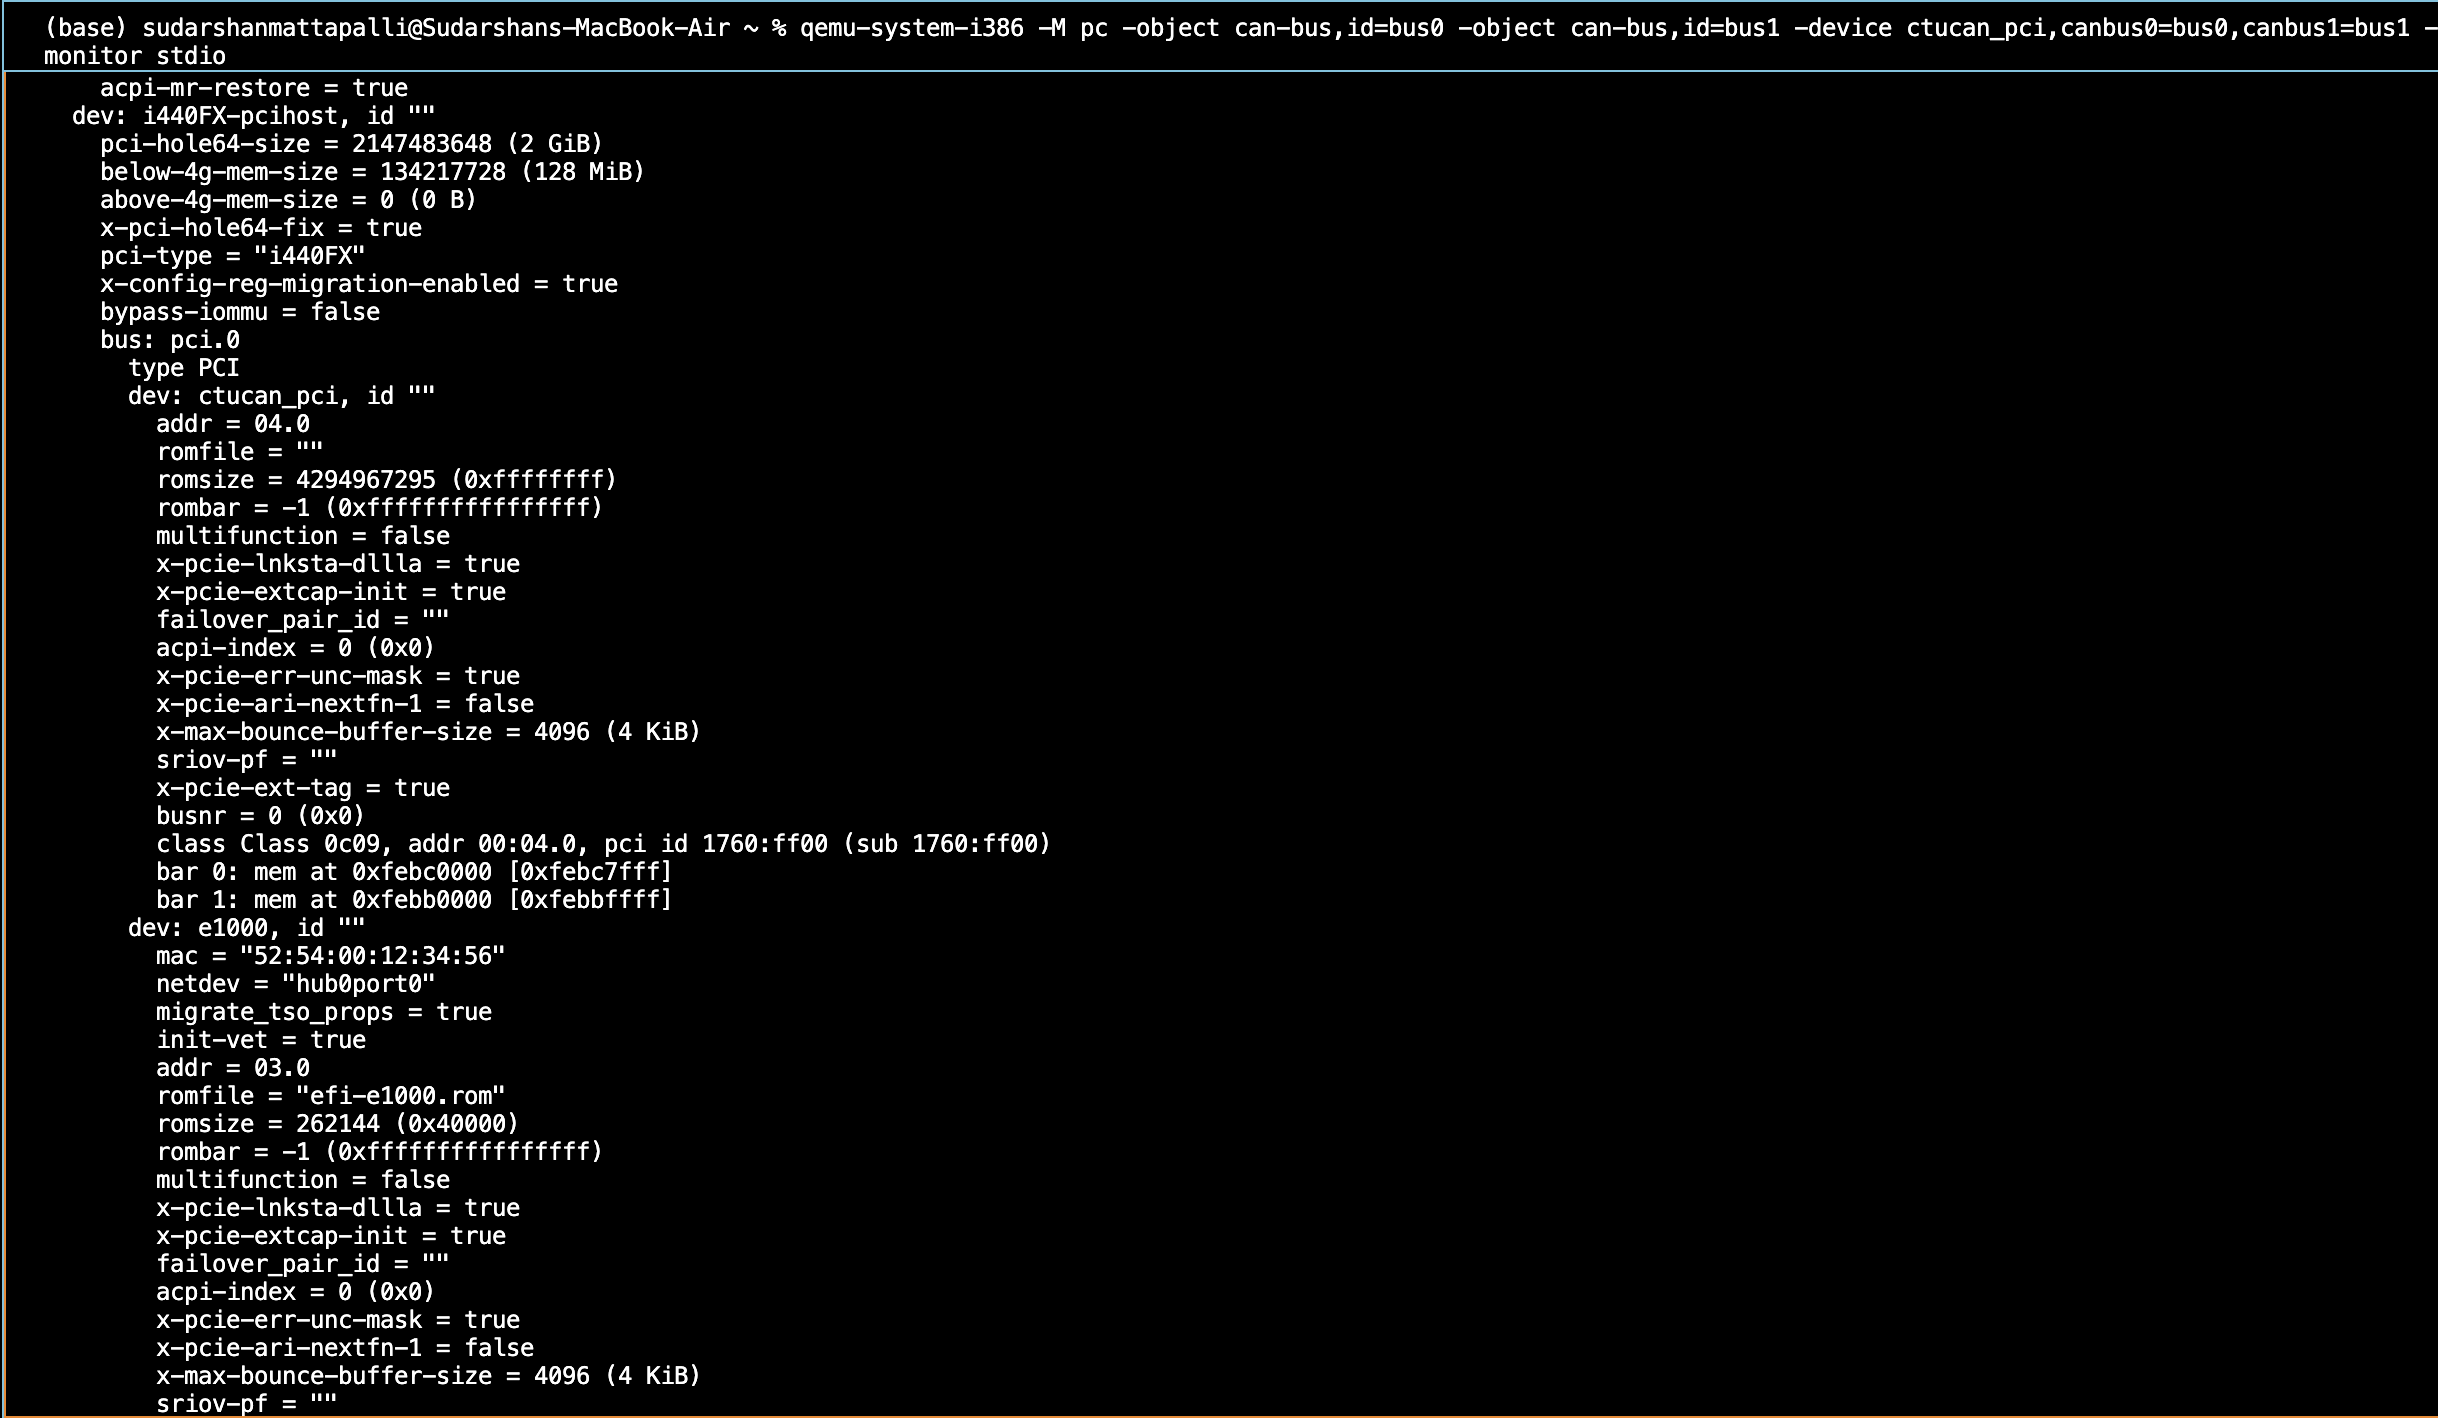Click the 'addr = 04.0' property
Viewport: 2438px width, 1418px height.
(x=232, y=424)
